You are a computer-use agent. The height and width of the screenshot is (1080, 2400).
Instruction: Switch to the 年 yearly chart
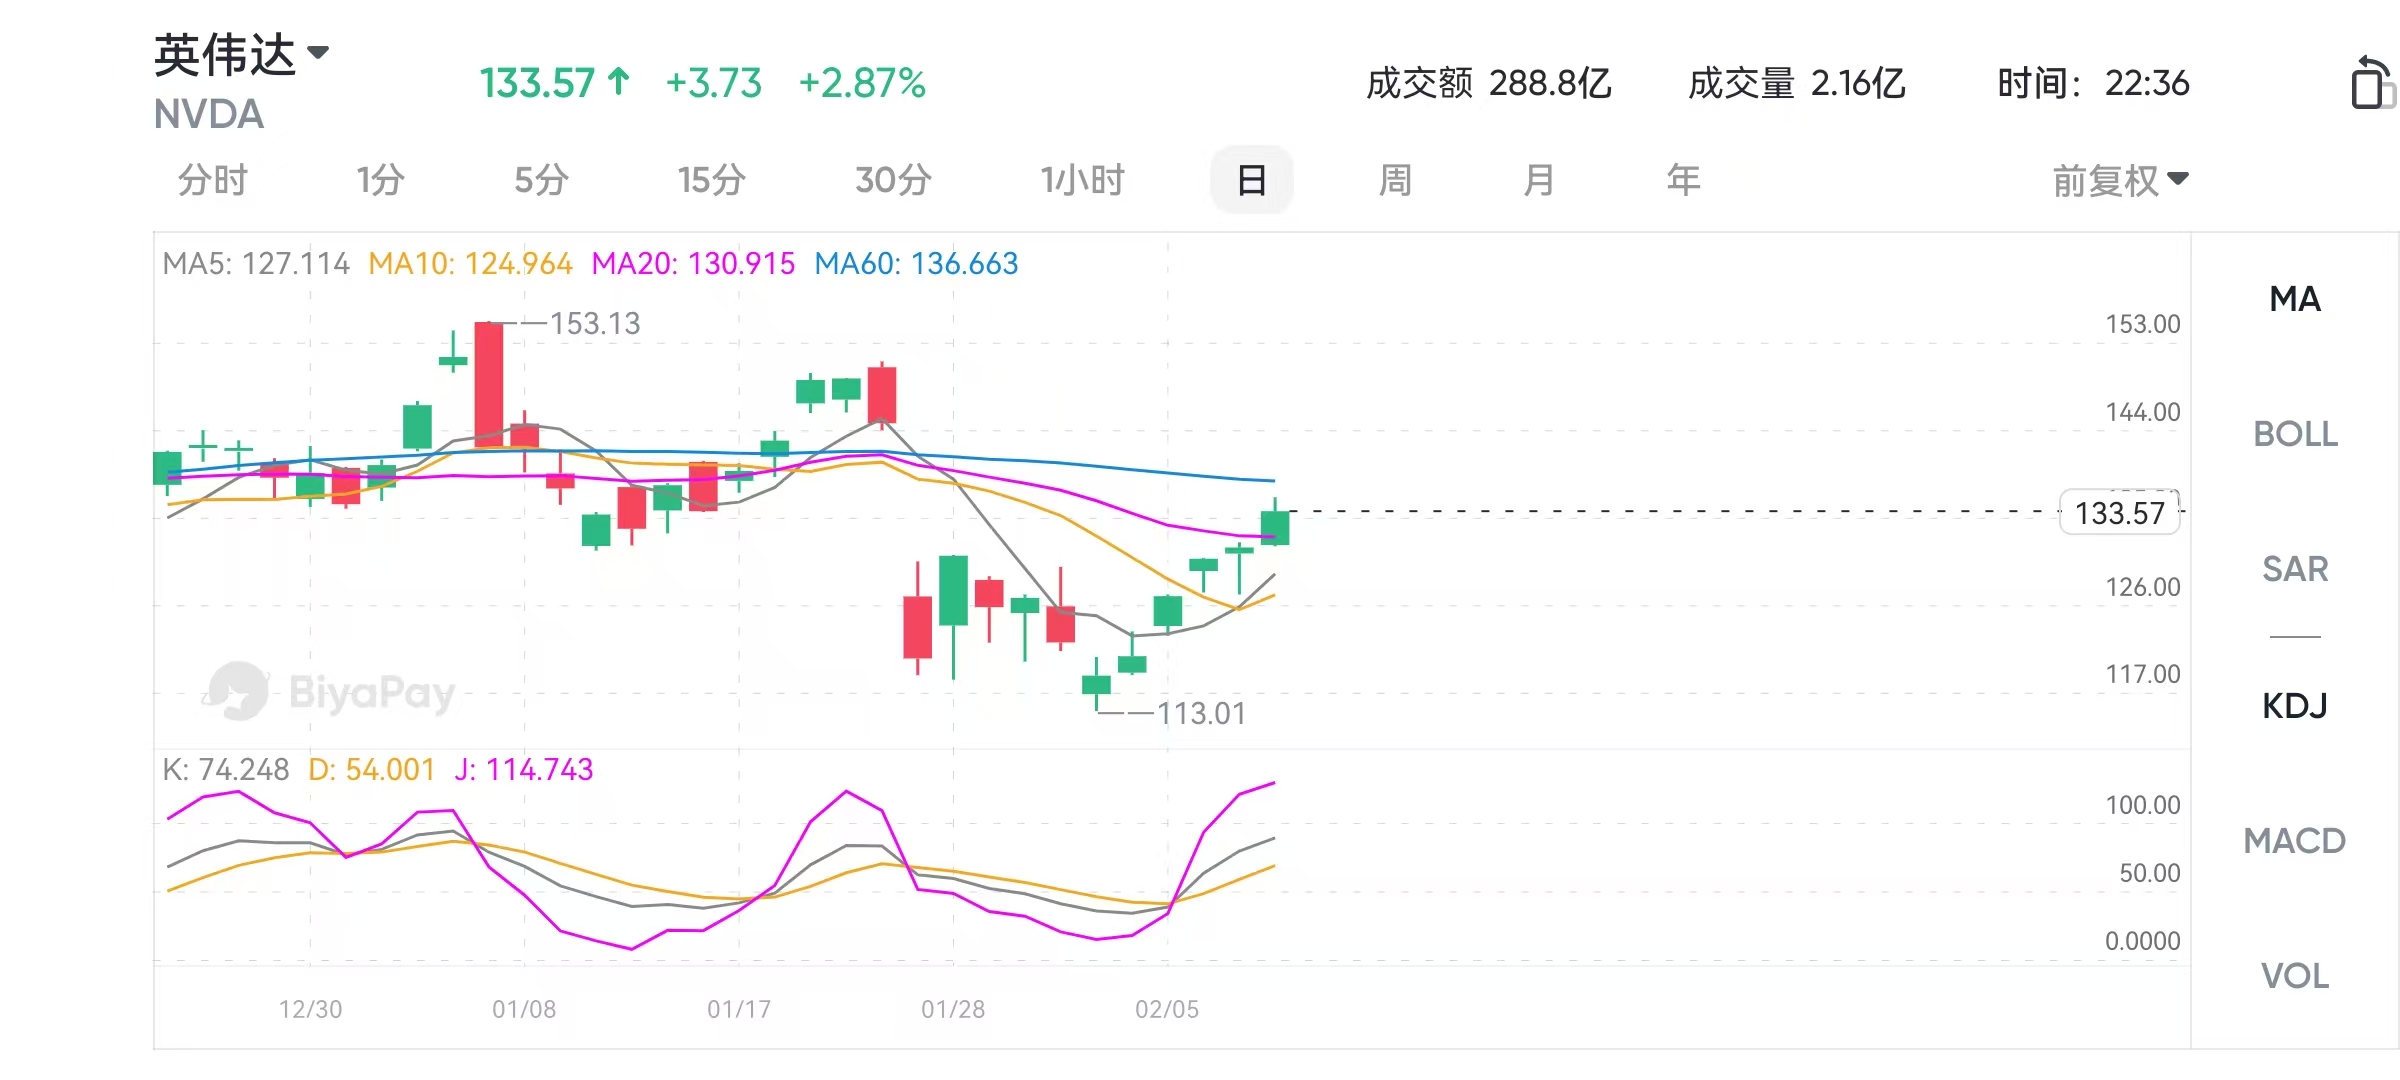pos(1683,181)
